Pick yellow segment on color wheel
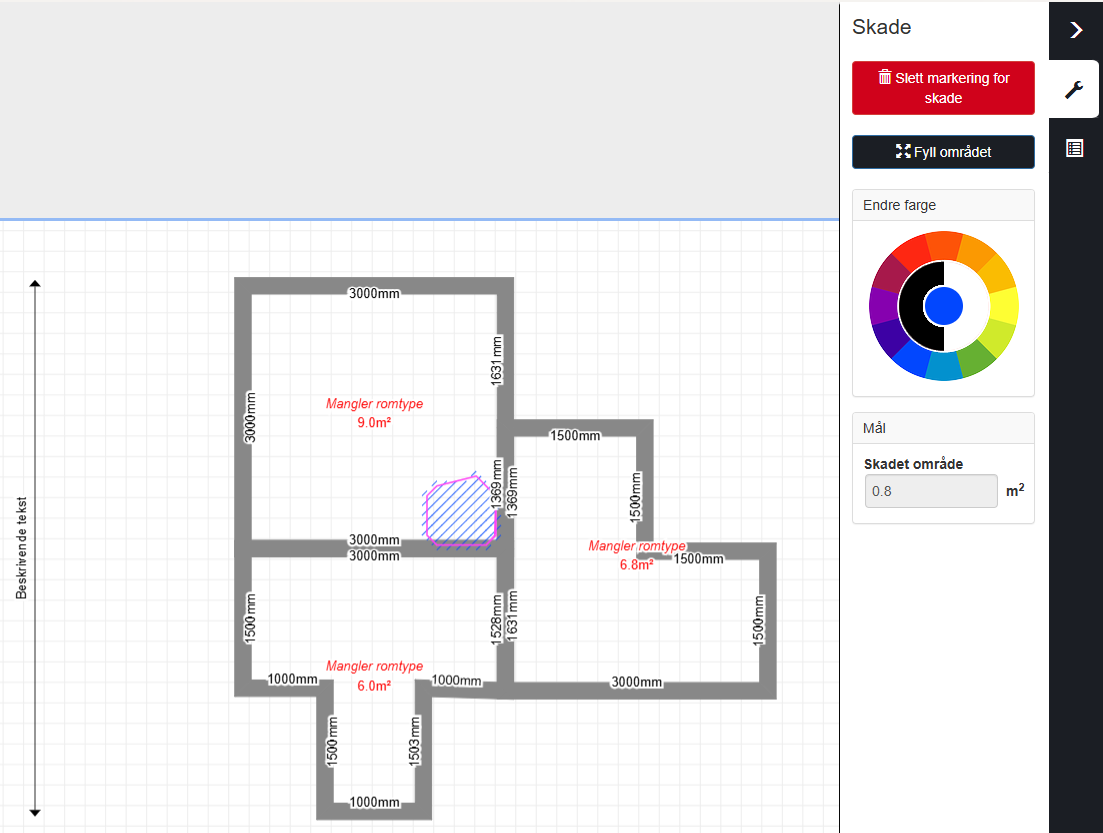Viewport: 1103px width, 833px height. [1003, 305]
